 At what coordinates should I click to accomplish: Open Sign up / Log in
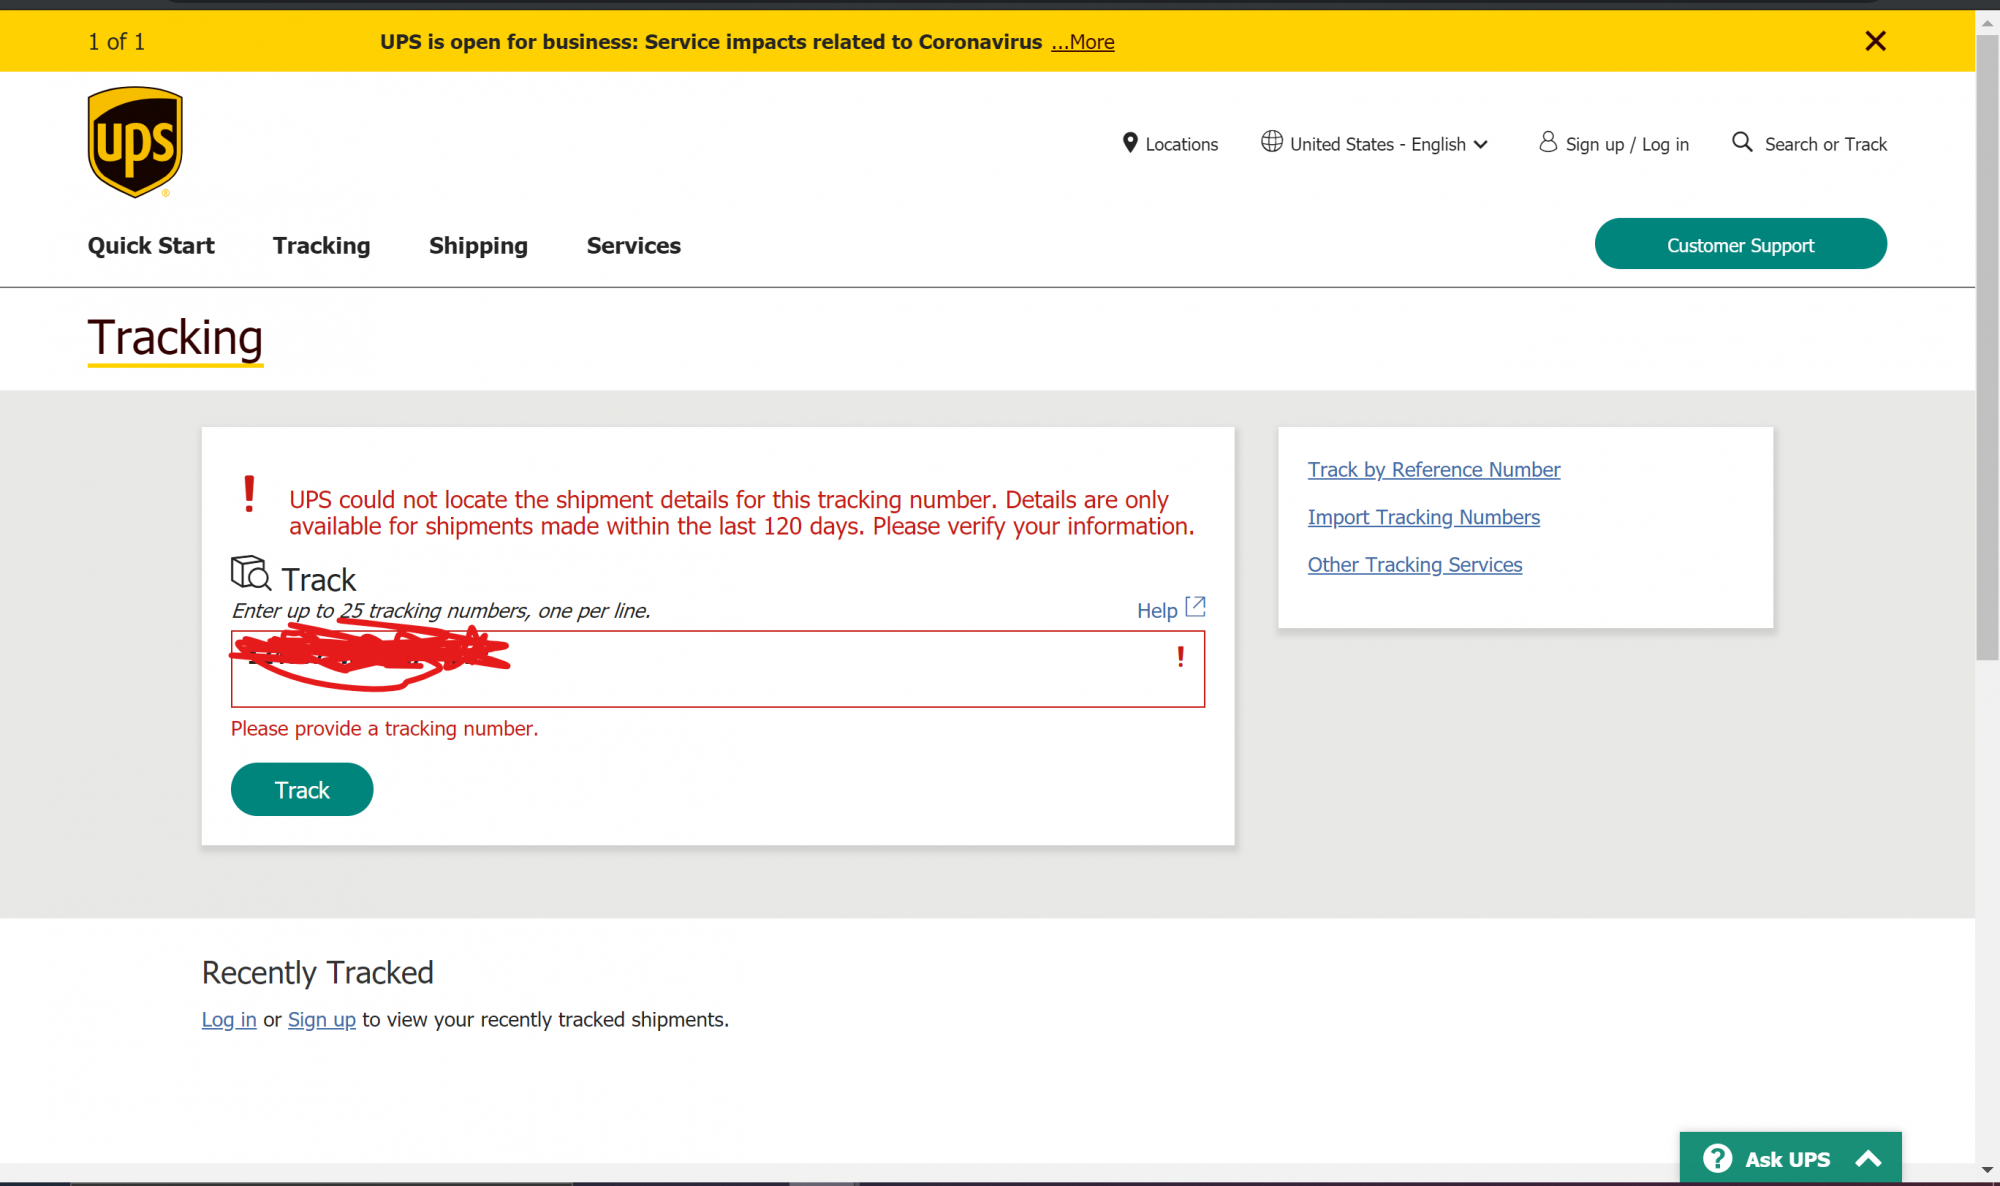coord(1627,144)
